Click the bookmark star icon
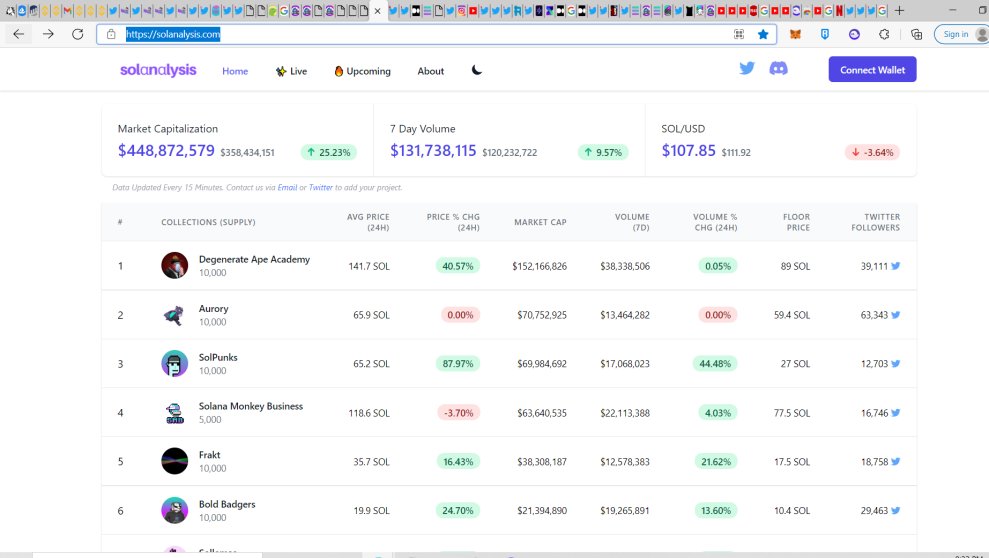 click(763, 34)
